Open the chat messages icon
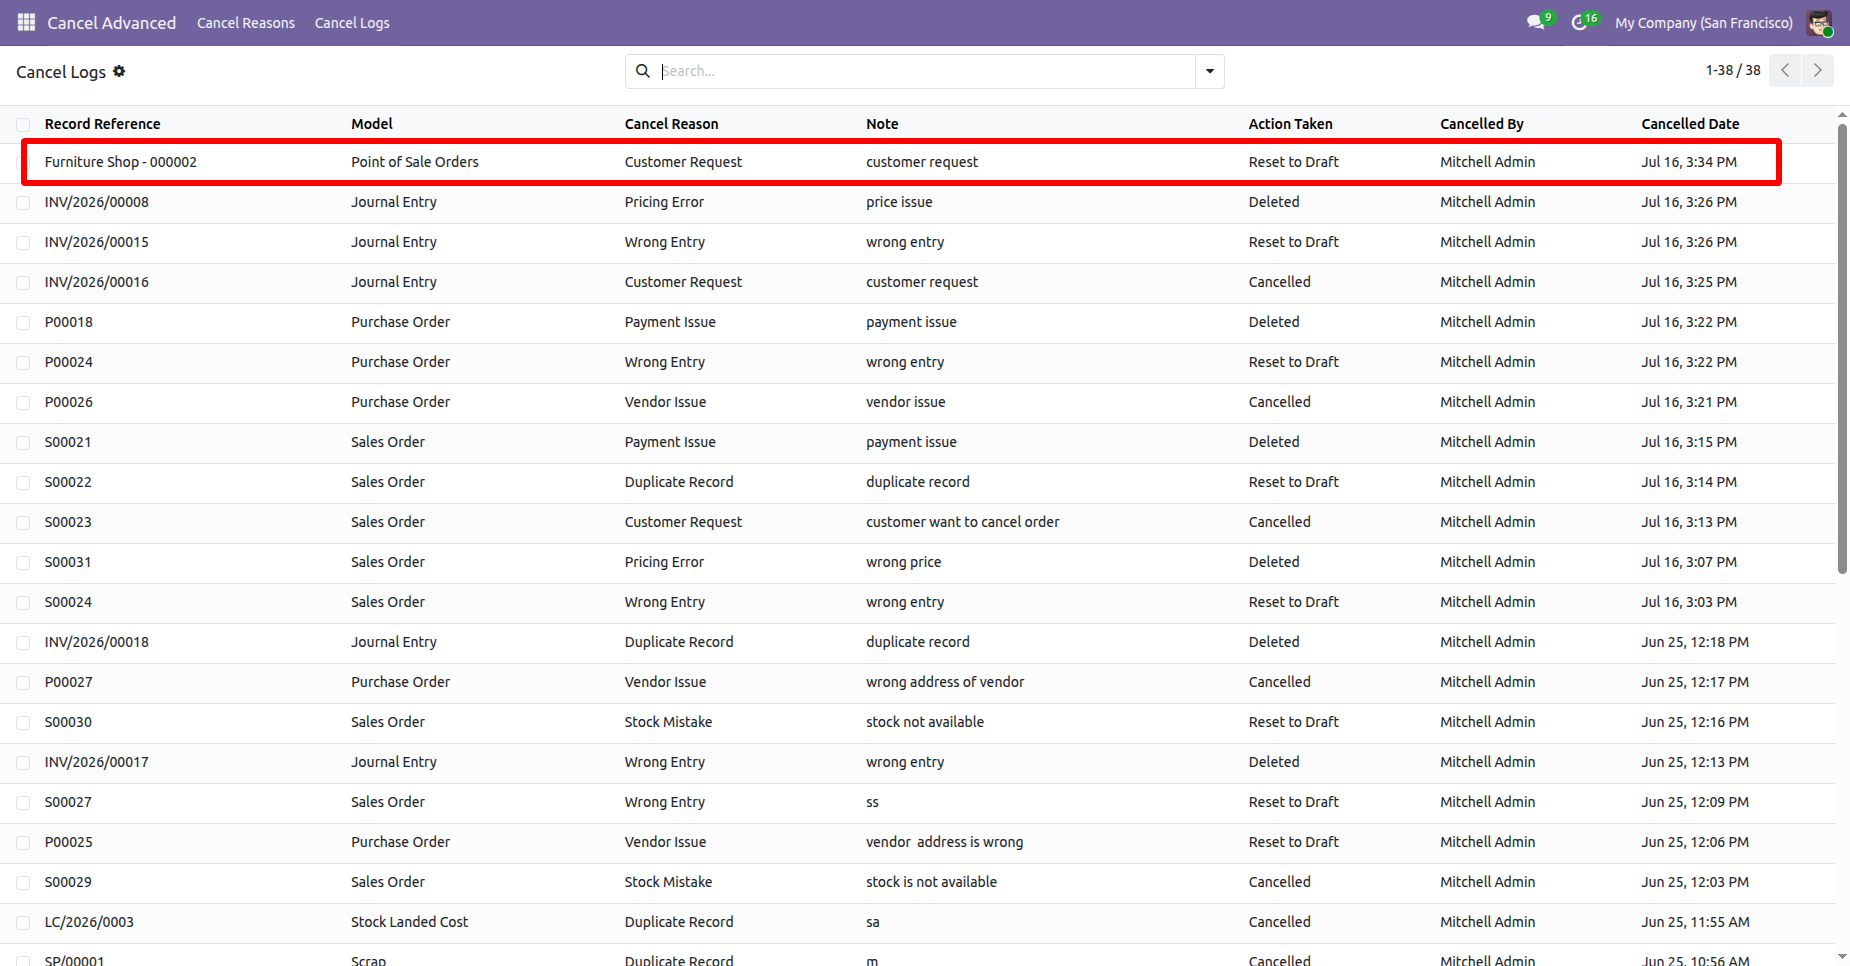This screenshot has height=966, width=1850. pos(1535,22)
